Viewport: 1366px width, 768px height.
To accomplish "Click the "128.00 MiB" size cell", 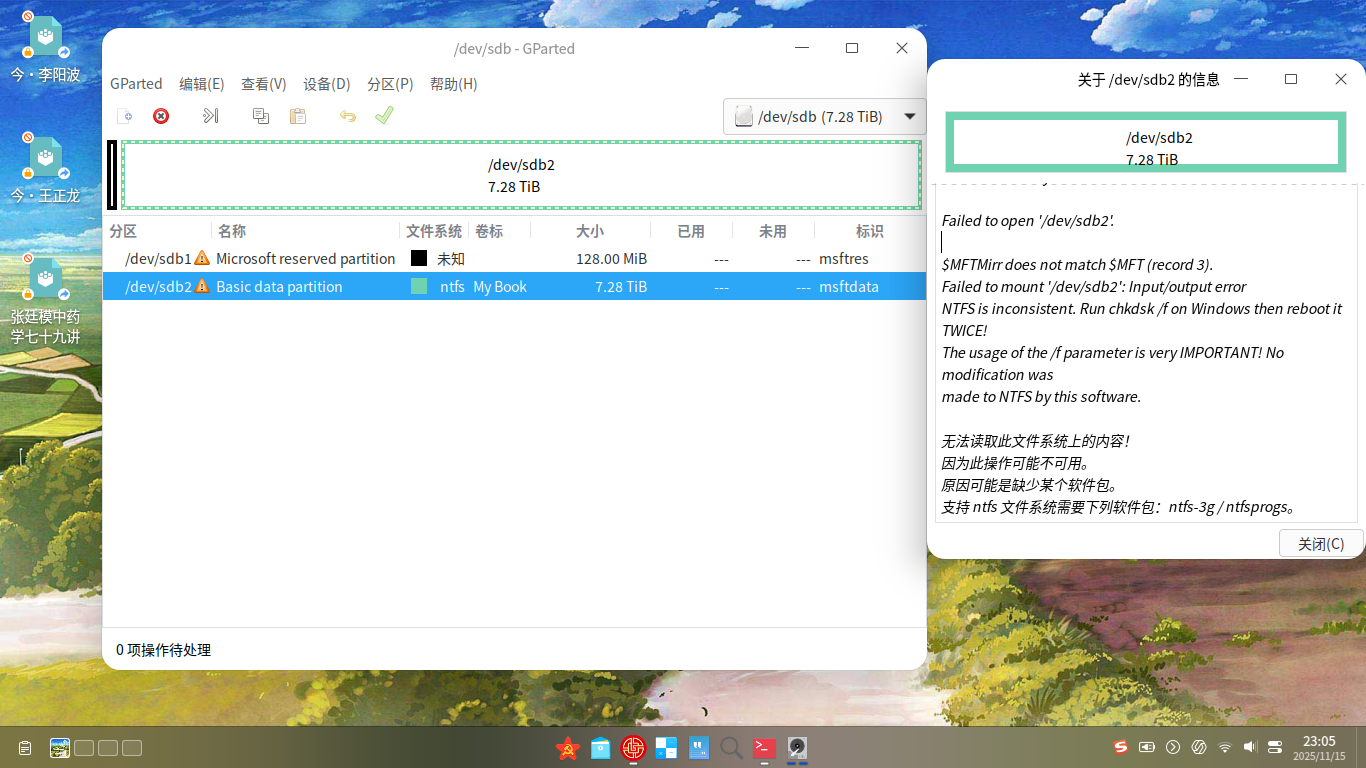I will click(612, 258).
